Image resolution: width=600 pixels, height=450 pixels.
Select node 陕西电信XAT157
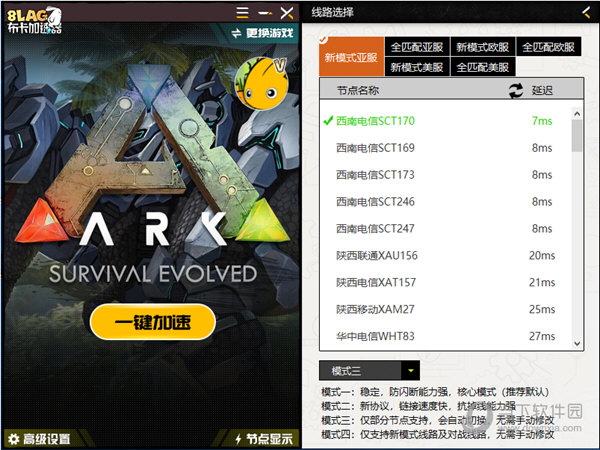click(445, 282)
